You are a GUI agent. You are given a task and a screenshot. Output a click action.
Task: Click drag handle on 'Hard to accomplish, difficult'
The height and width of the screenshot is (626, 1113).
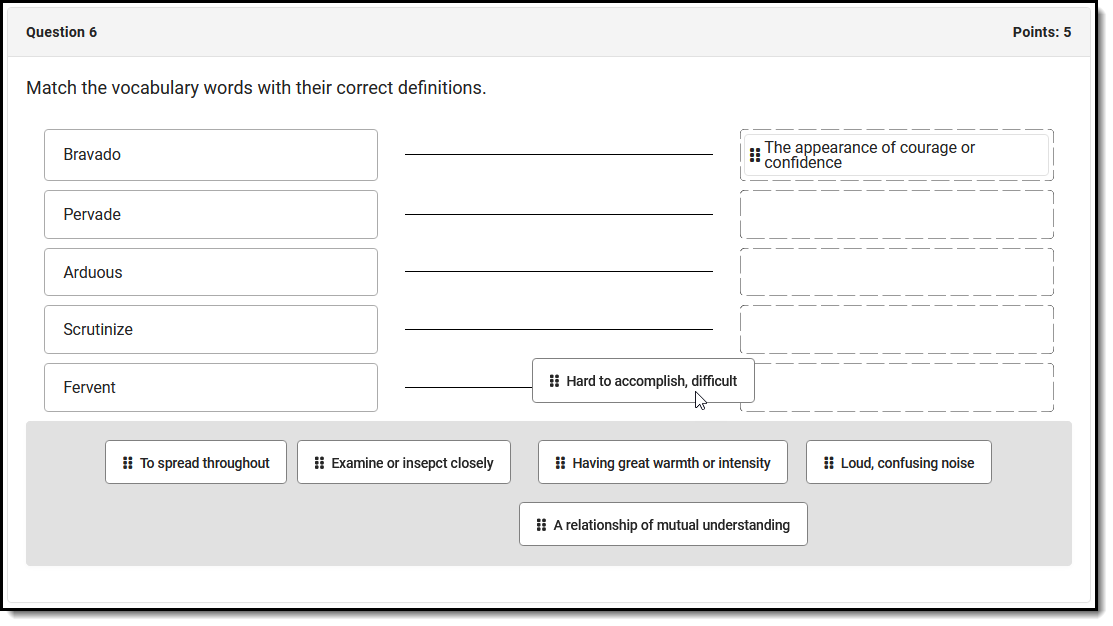554,381
